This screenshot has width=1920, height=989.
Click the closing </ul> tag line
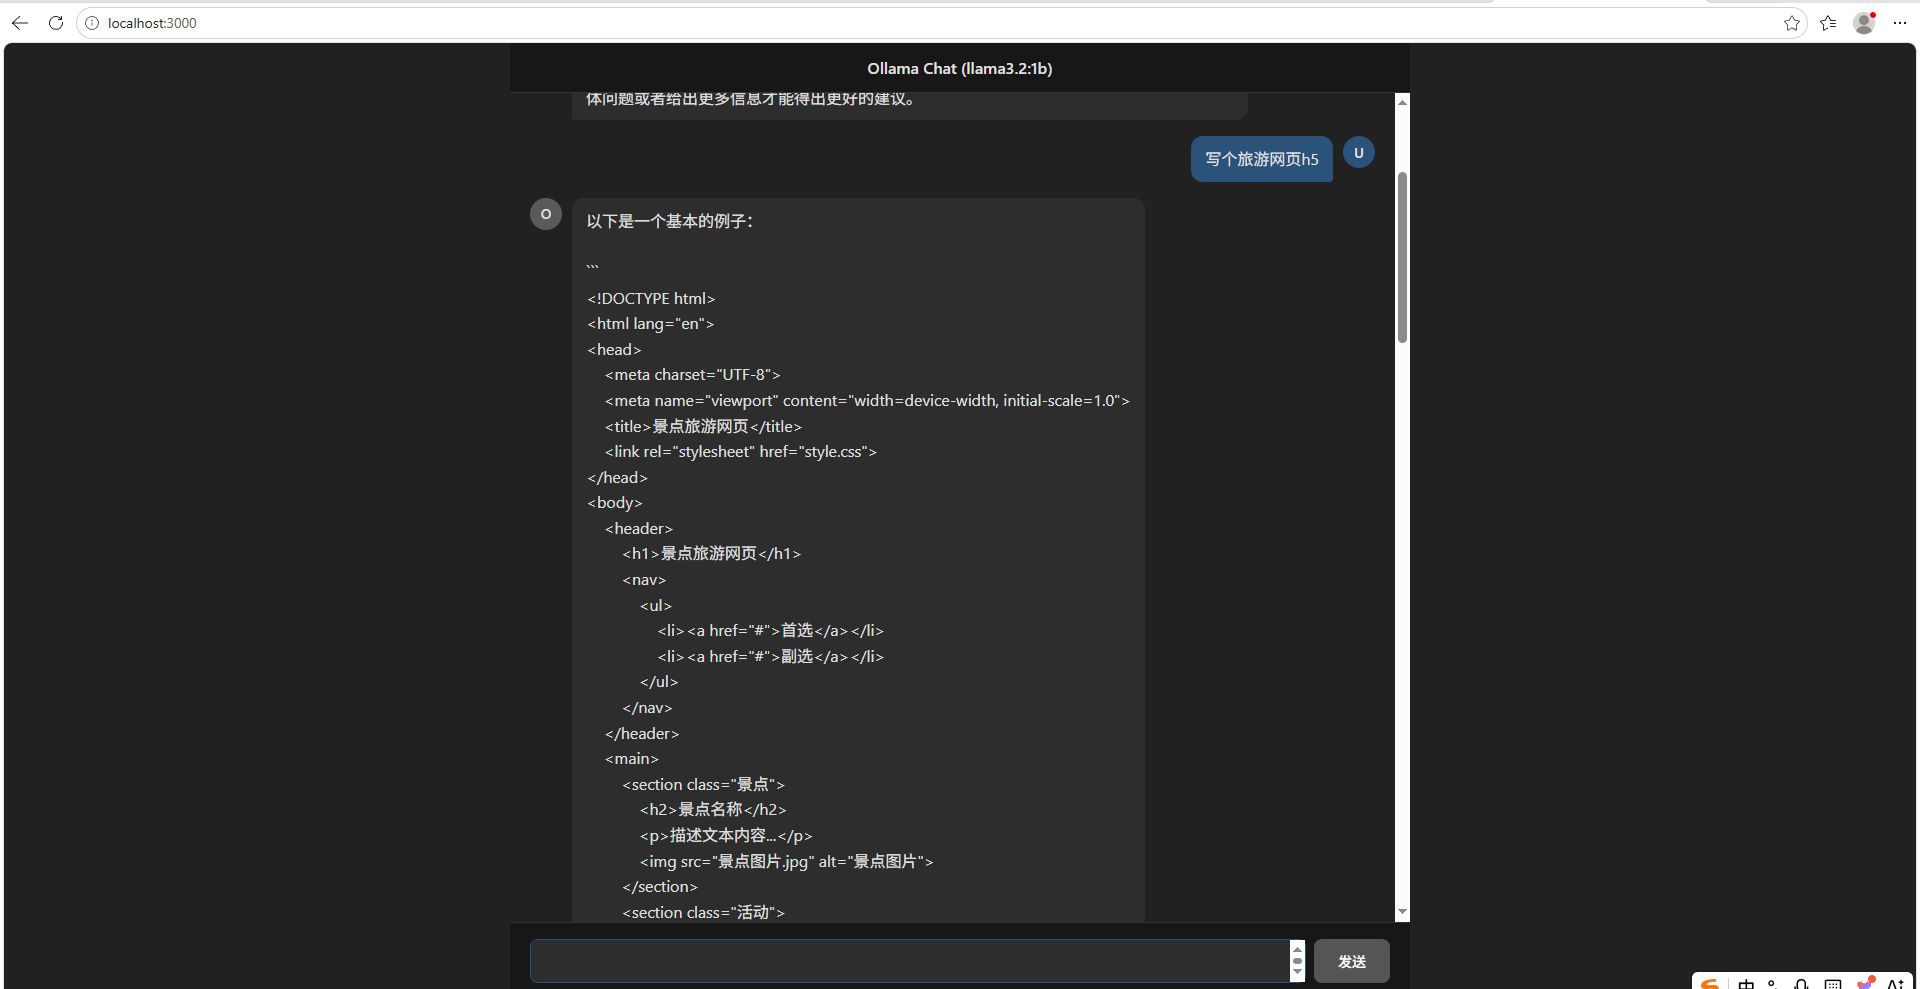click(x=659, y=682)
